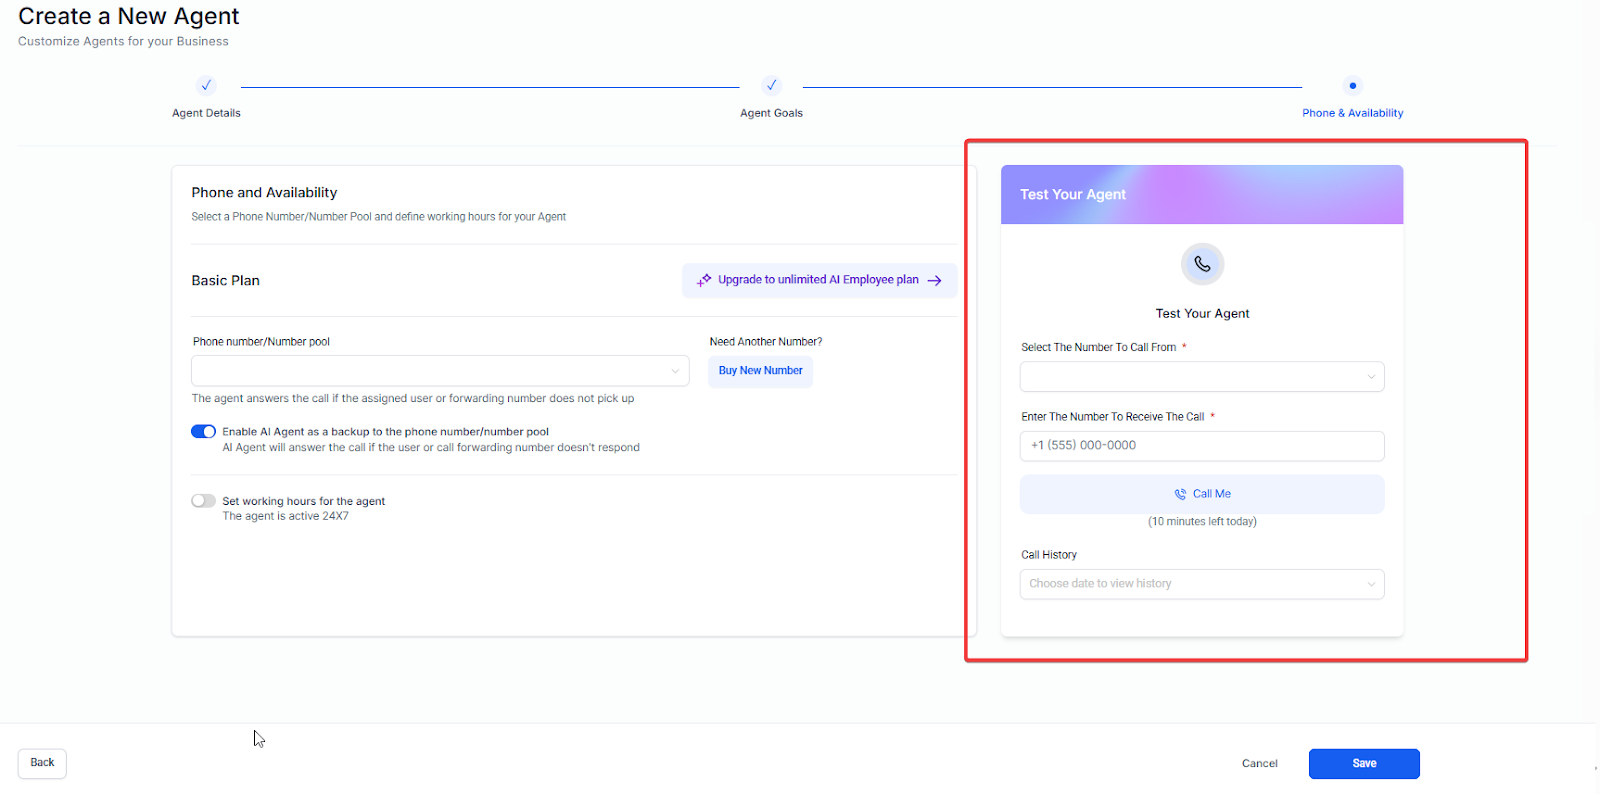Click the Back button
Viewport: 1600px width, 794px height.
coord(42,763)
